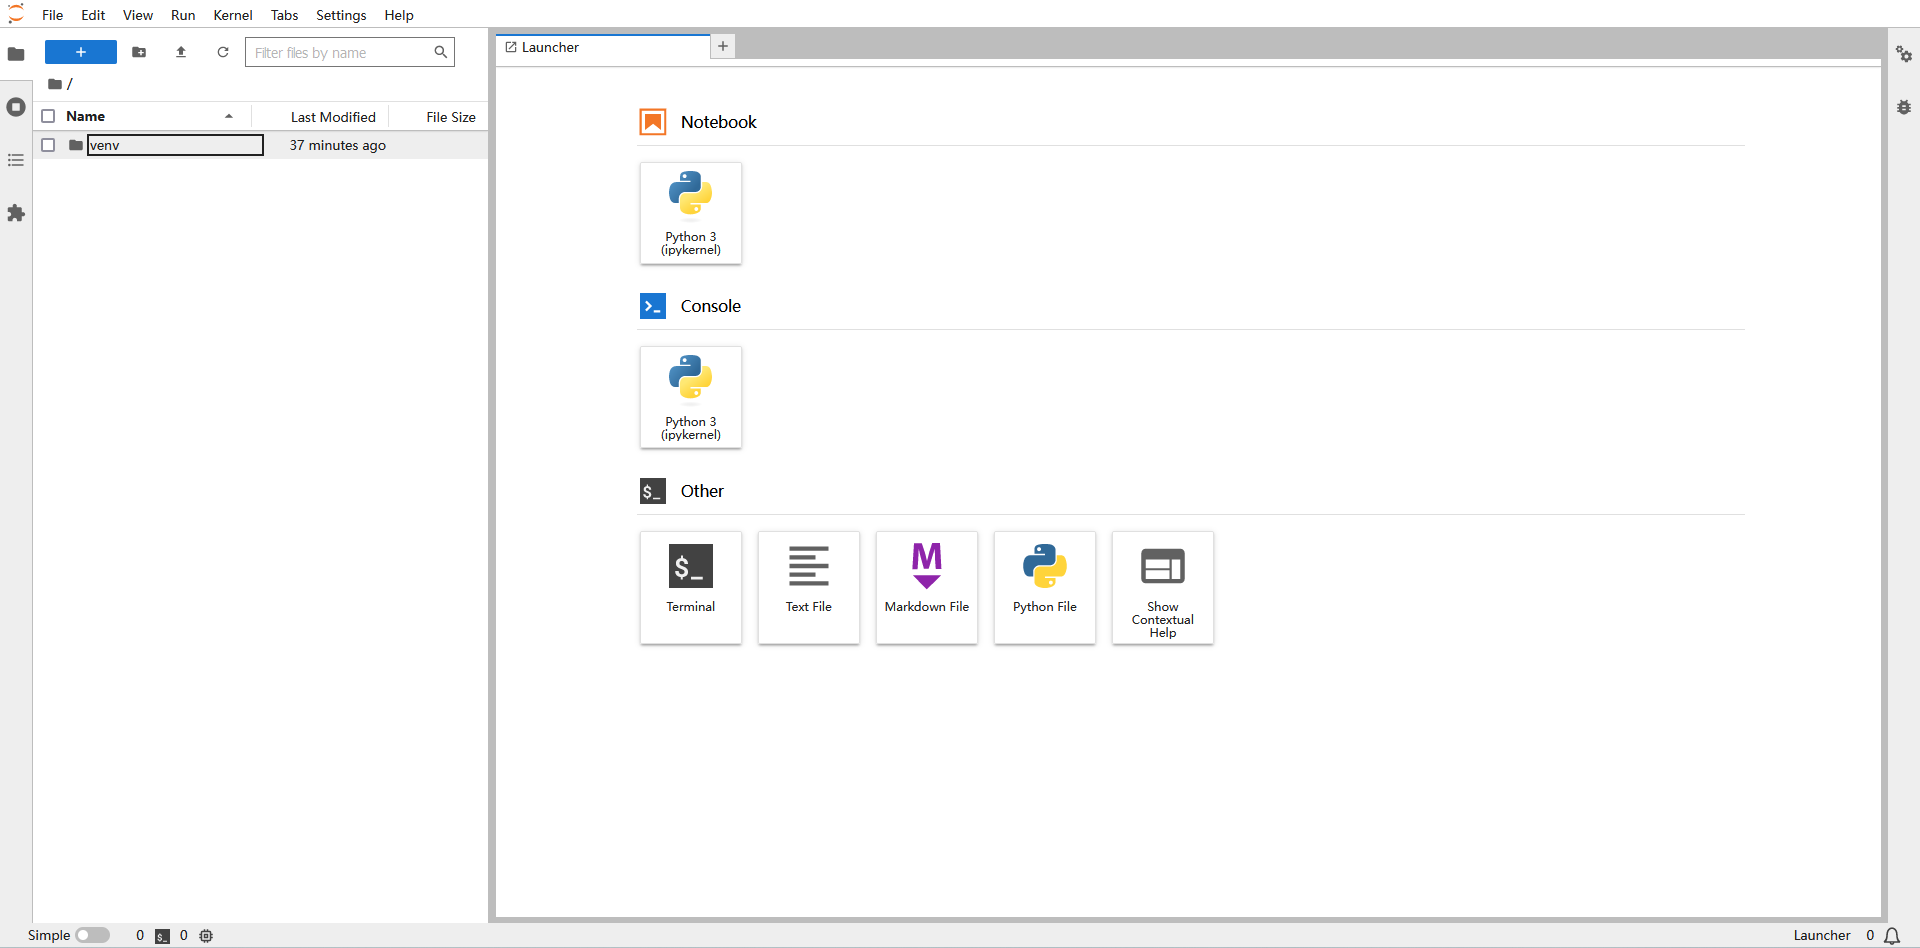Add a new tab with the plus button
Image resolution: width=1920 pixels, height=948 pixels.
(723, 46)
